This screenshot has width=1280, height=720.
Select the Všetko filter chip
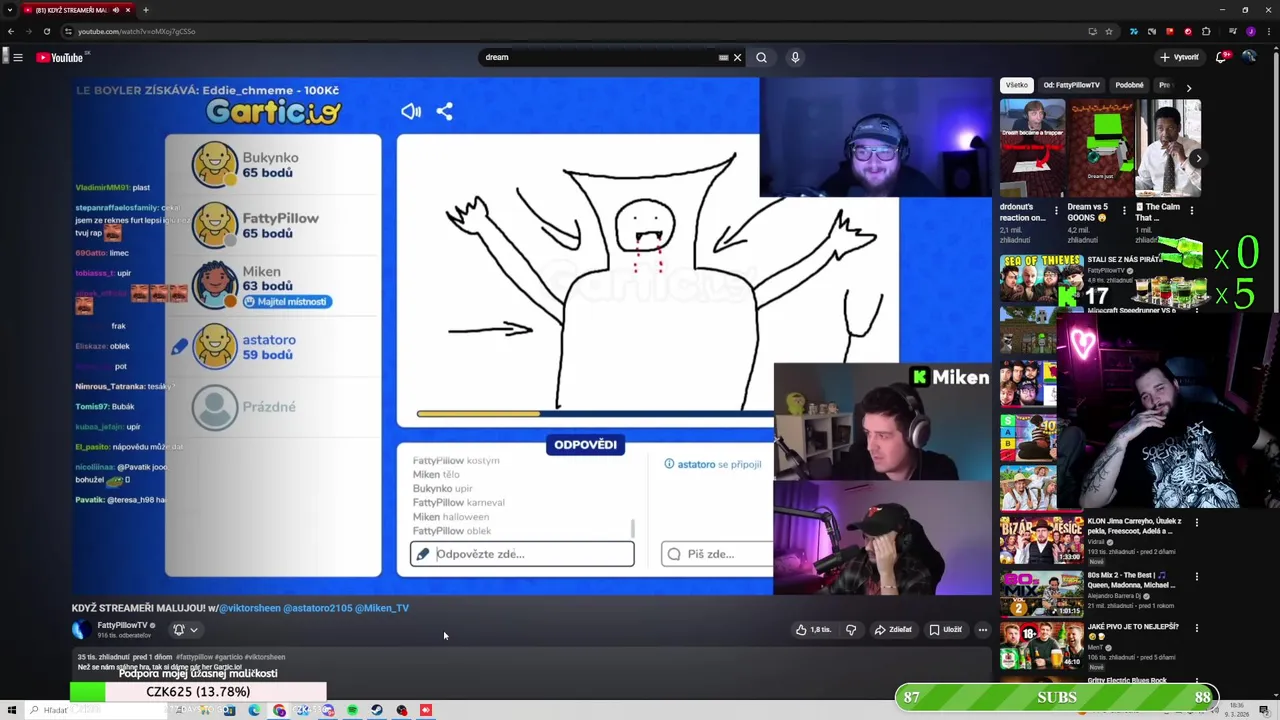point(1016,85)
